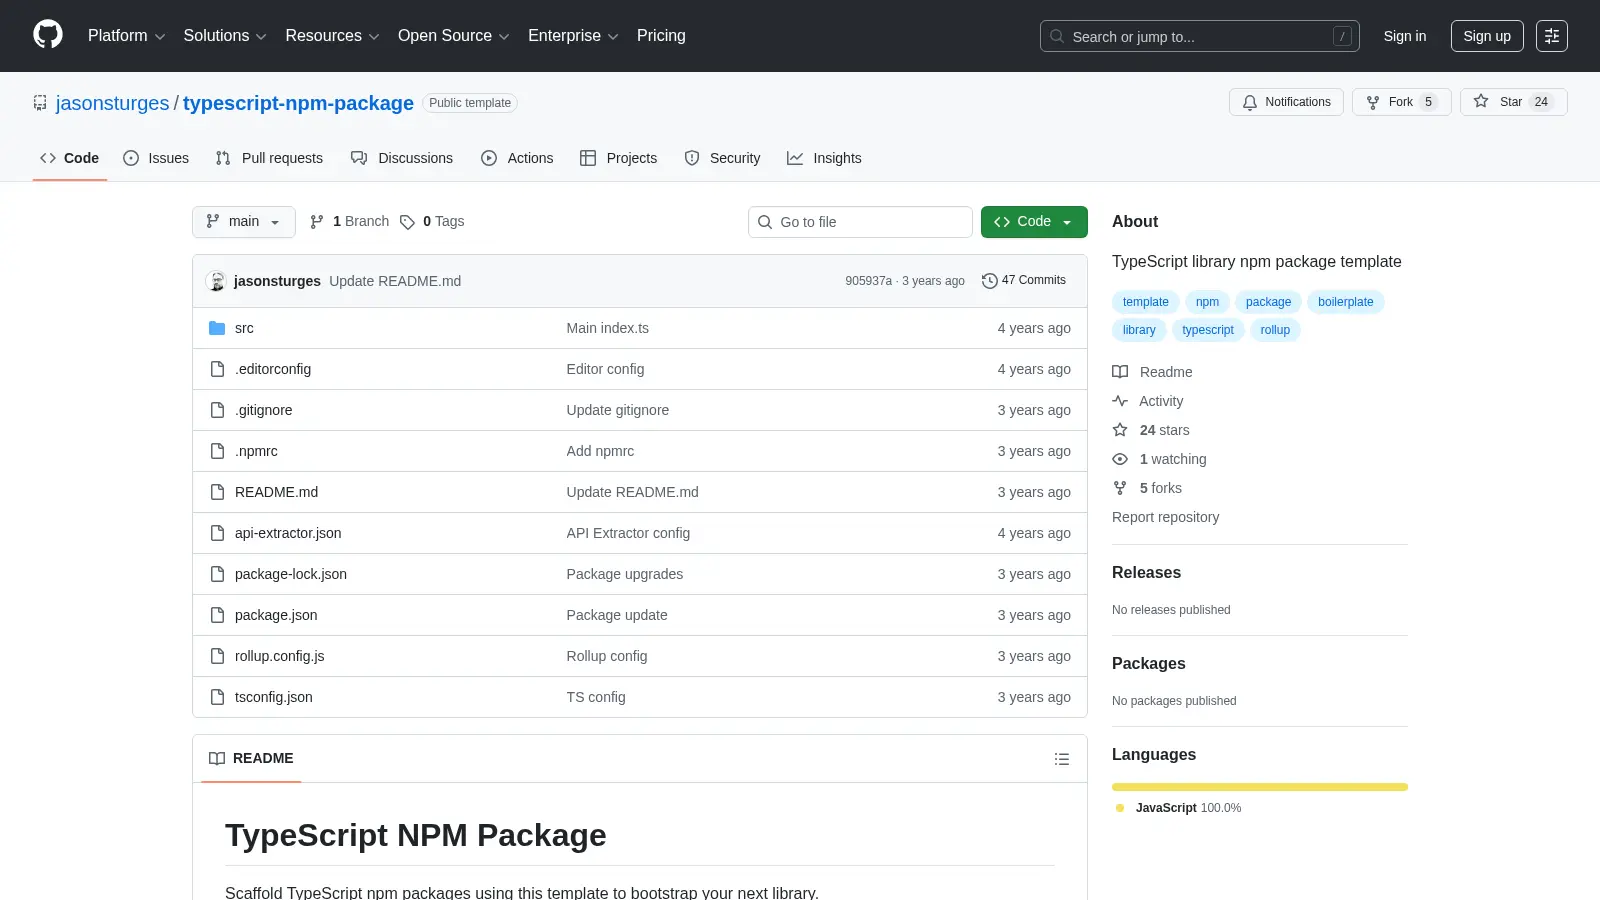Click Sign in link

1405,36
